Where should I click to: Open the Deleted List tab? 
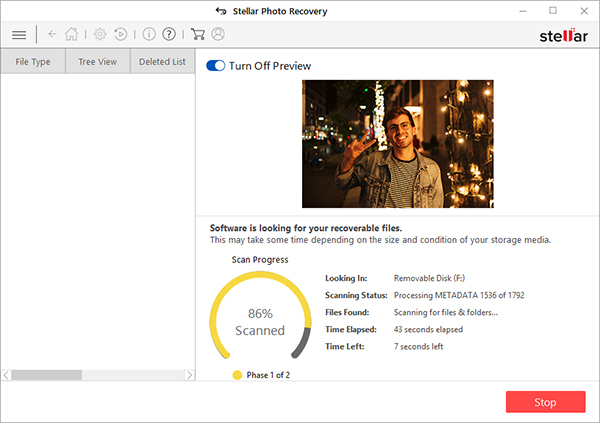pyautogui.click(x=162, y=61)
